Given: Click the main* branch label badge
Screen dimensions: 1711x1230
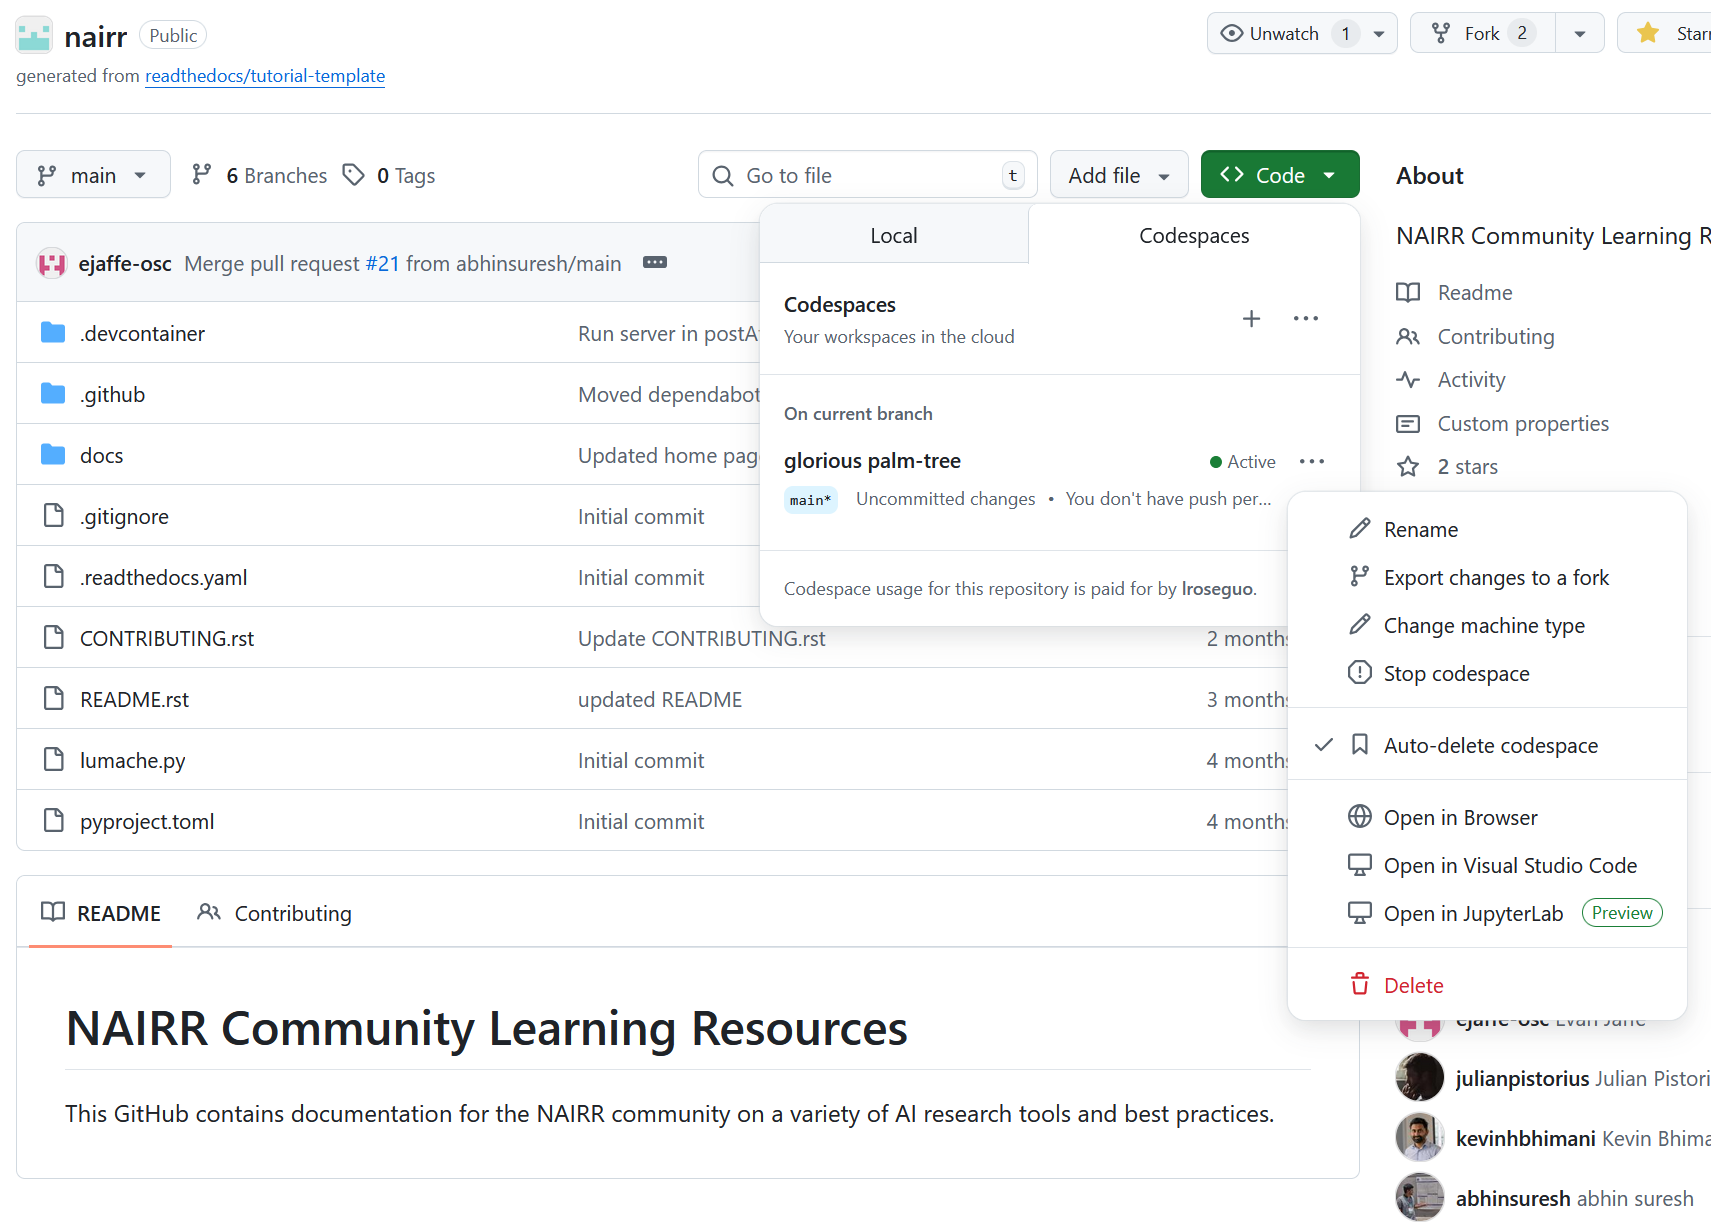Looking at the screenshot, I should click(810, 500).
